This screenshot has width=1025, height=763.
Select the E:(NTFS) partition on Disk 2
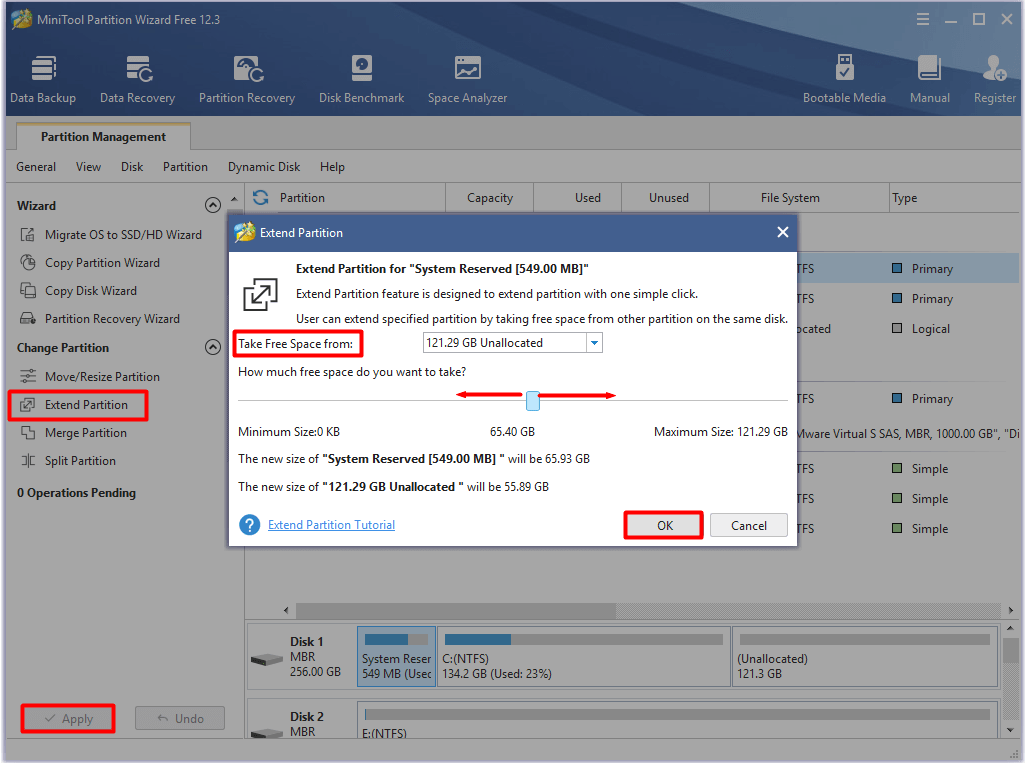[x=677, y=720]
